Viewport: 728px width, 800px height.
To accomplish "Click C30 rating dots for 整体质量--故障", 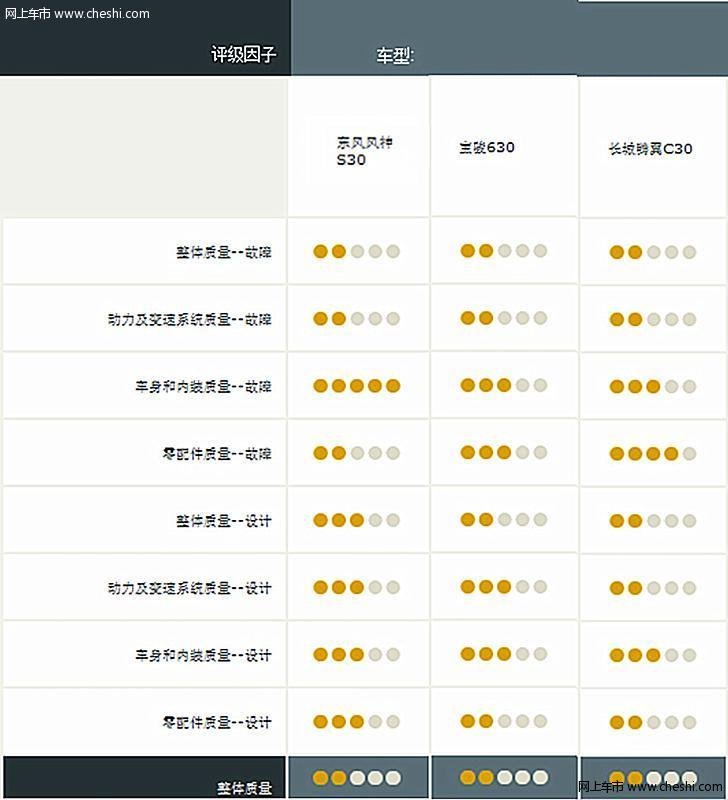I will [x=653, y=252].
